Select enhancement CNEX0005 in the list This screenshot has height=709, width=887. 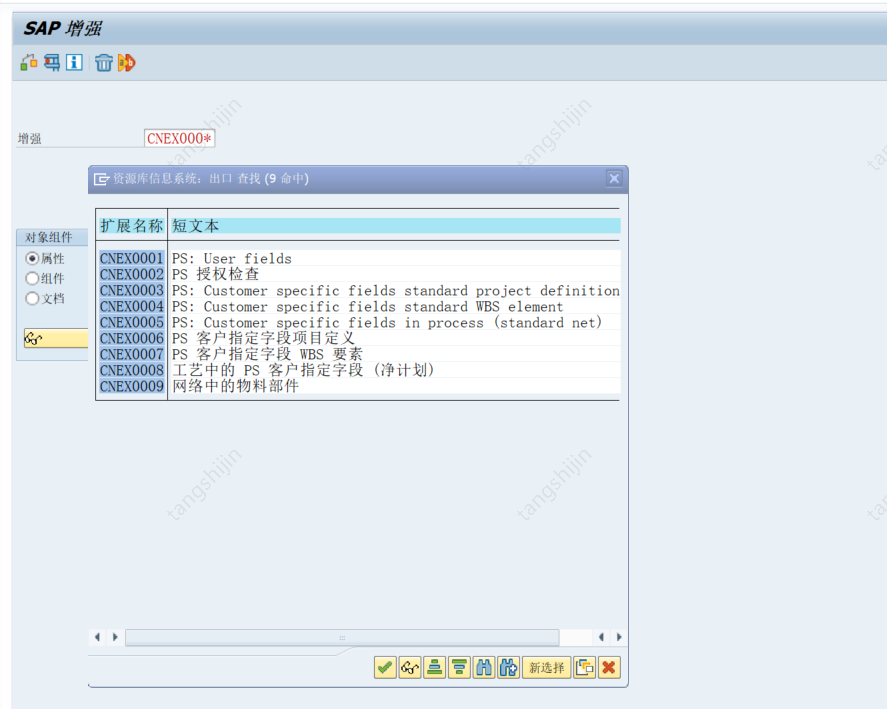(130, 322)
